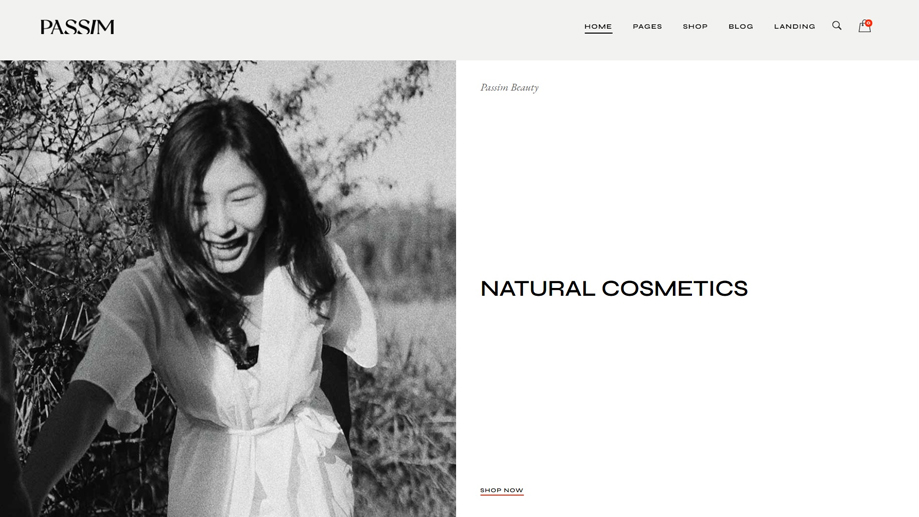
Task: Click the Passim Beauty tagline text
Action: pyautogui.click(x=509, y=87)
